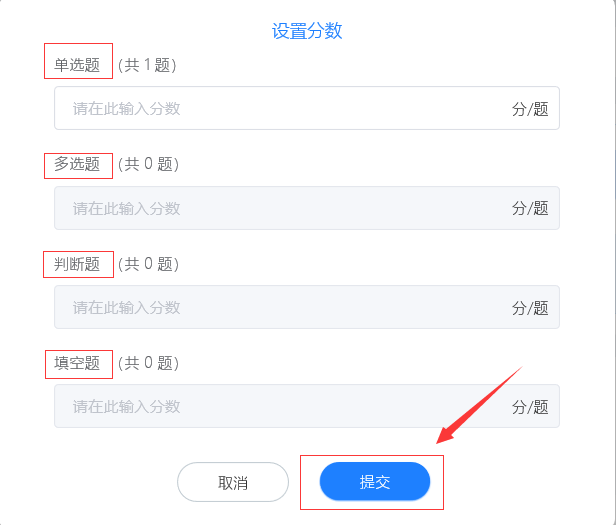Screen dimensions: 616x525
Task: Click 分/题 suffix in 多选题 field
Action: [530, 208]
